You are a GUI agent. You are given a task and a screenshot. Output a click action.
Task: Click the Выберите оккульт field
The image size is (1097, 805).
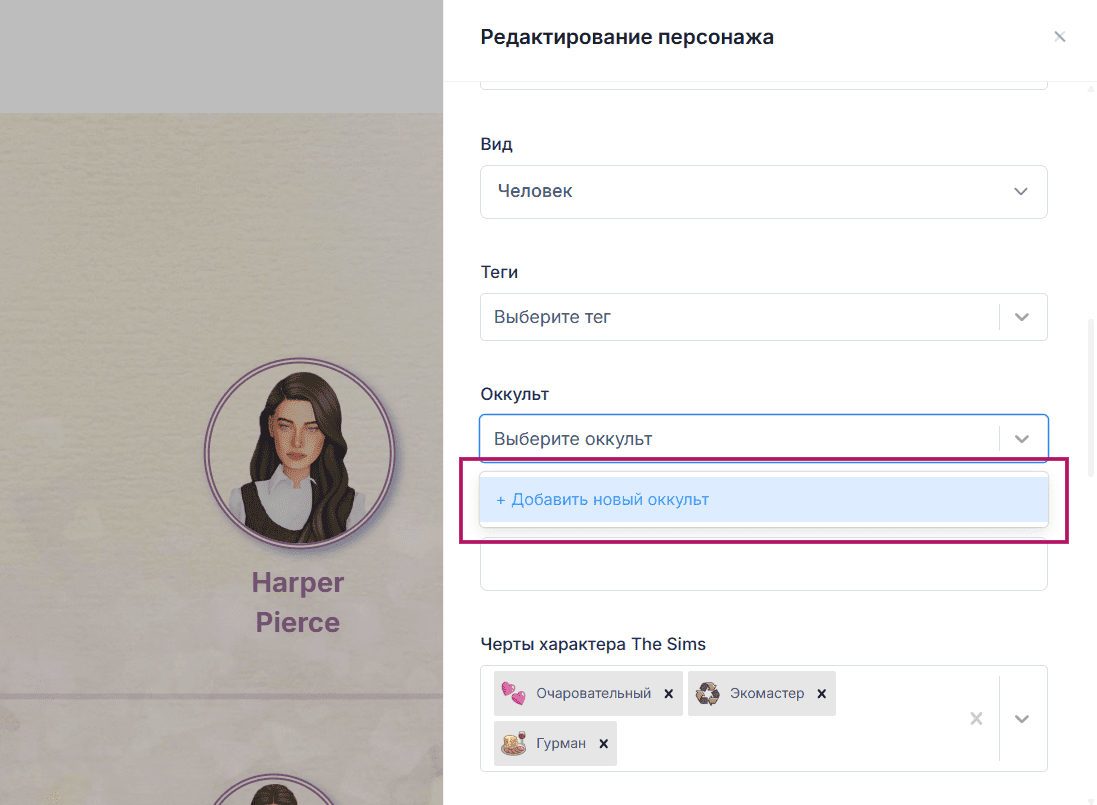[x=763, y=439]
